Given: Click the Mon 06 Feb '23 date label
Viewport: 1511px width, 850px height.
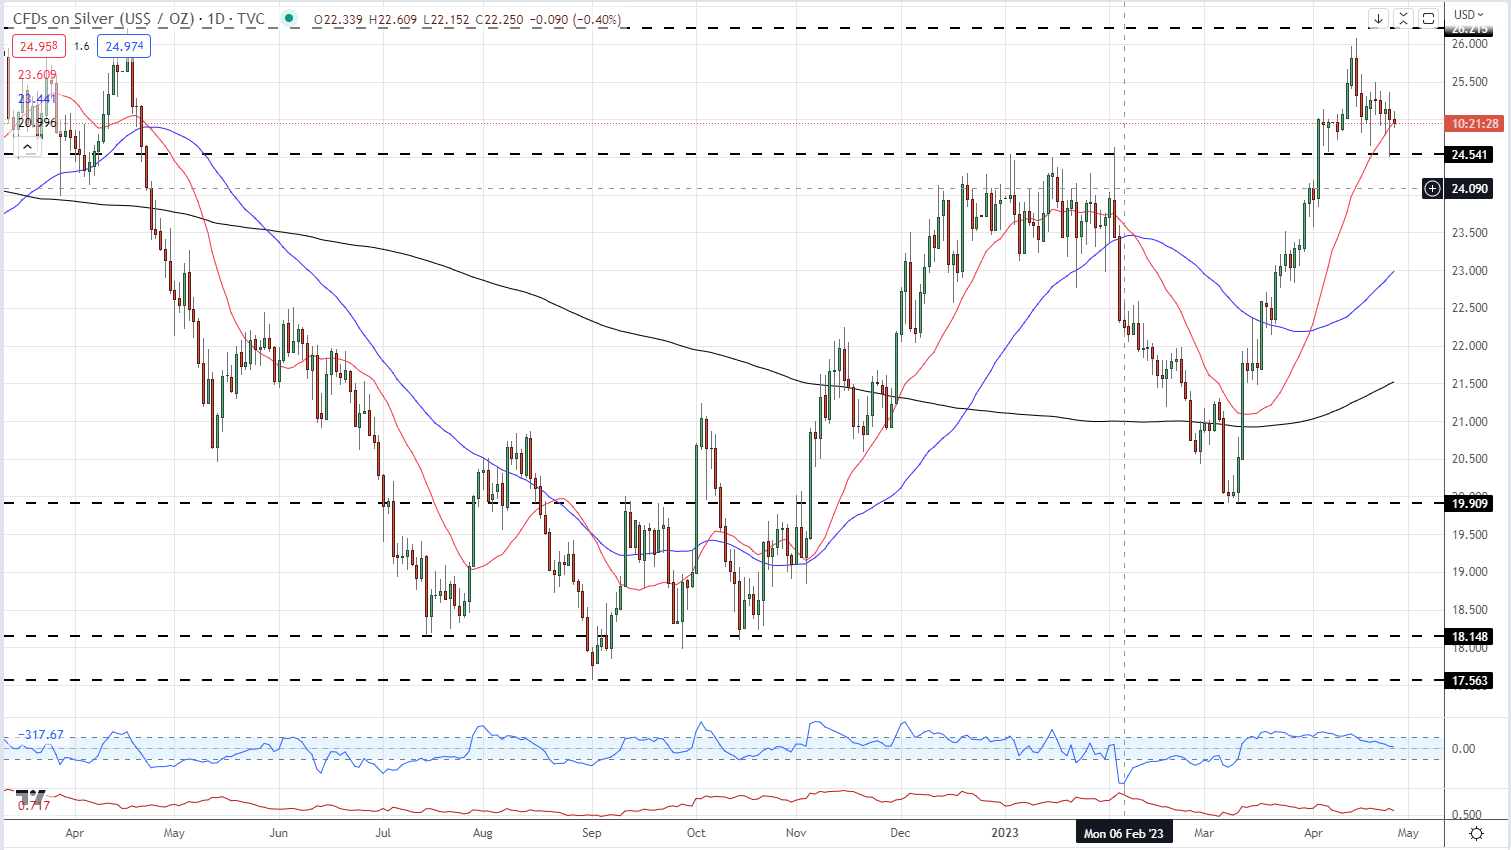Looking at the screenshot, I should (x=1124, y=833).
